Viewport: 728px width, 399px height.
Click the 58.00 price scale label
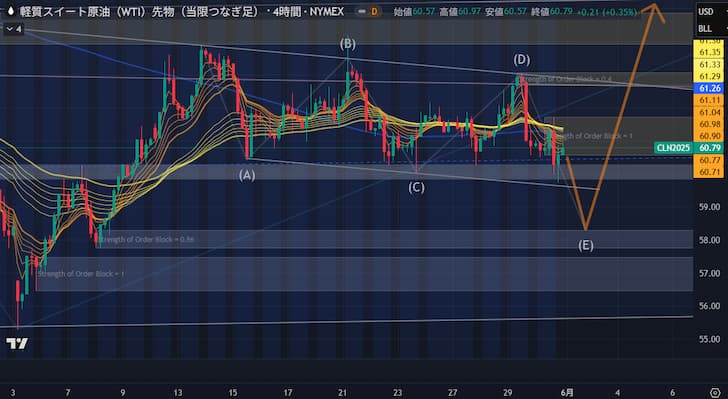click(x=710, y=240)
